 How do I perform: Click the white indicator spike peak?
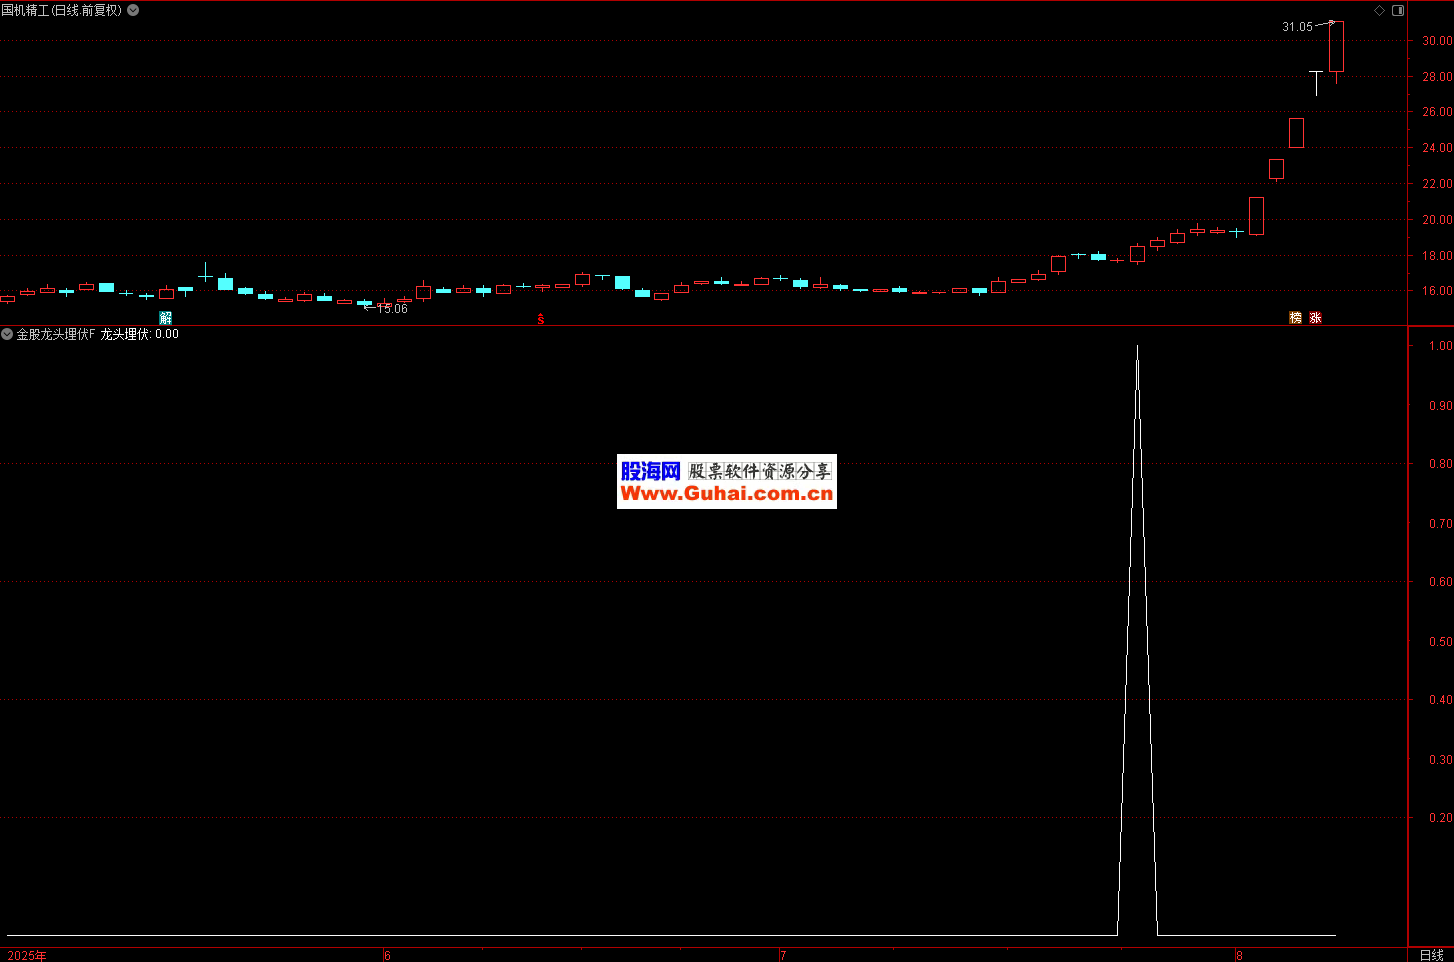tap(1137, 347)
